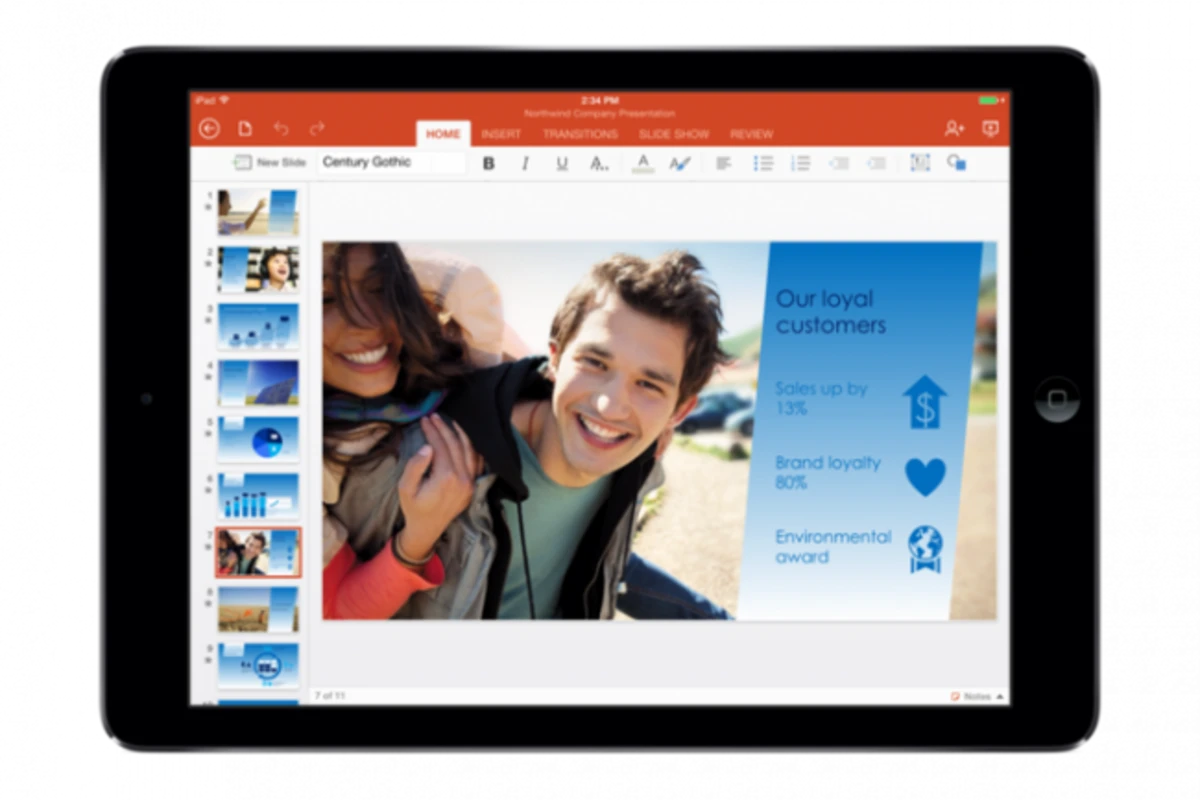Open the Share add-person icon

pos(954,128)
